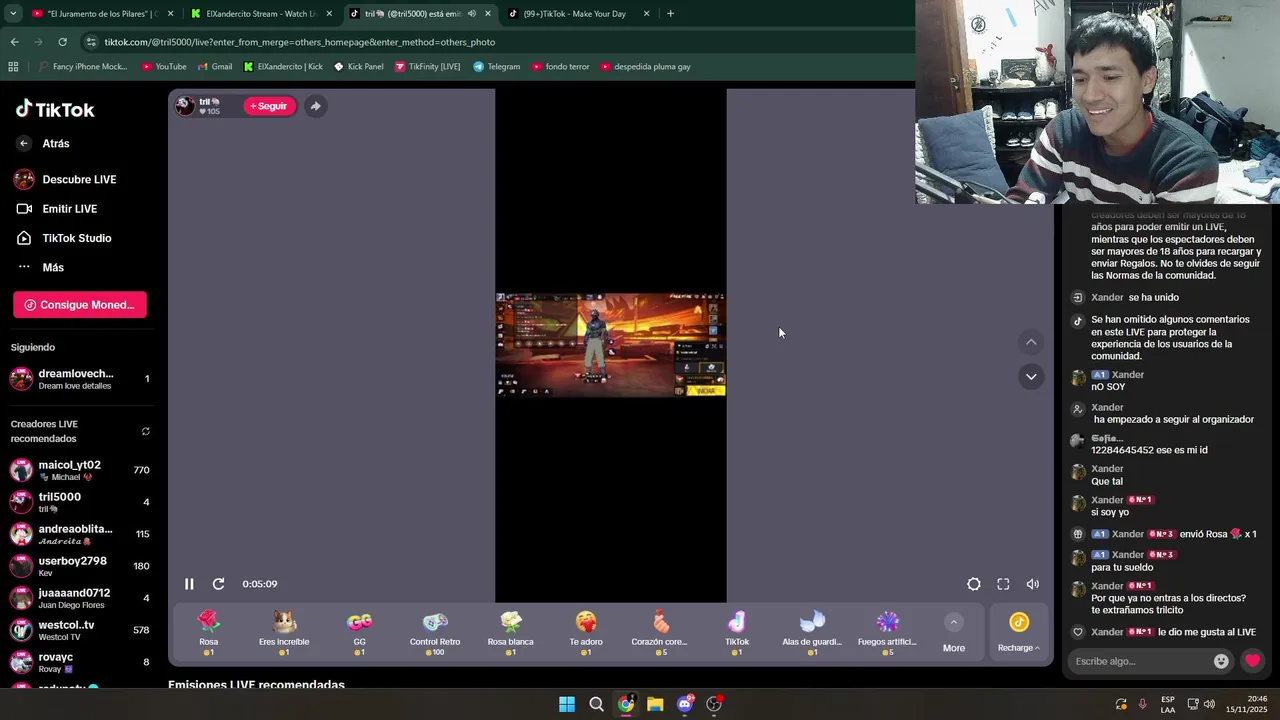Open File Explorer from taskbar
Image resolution: width=1280 pixels, height=720 pixels.
coord(655,704)
